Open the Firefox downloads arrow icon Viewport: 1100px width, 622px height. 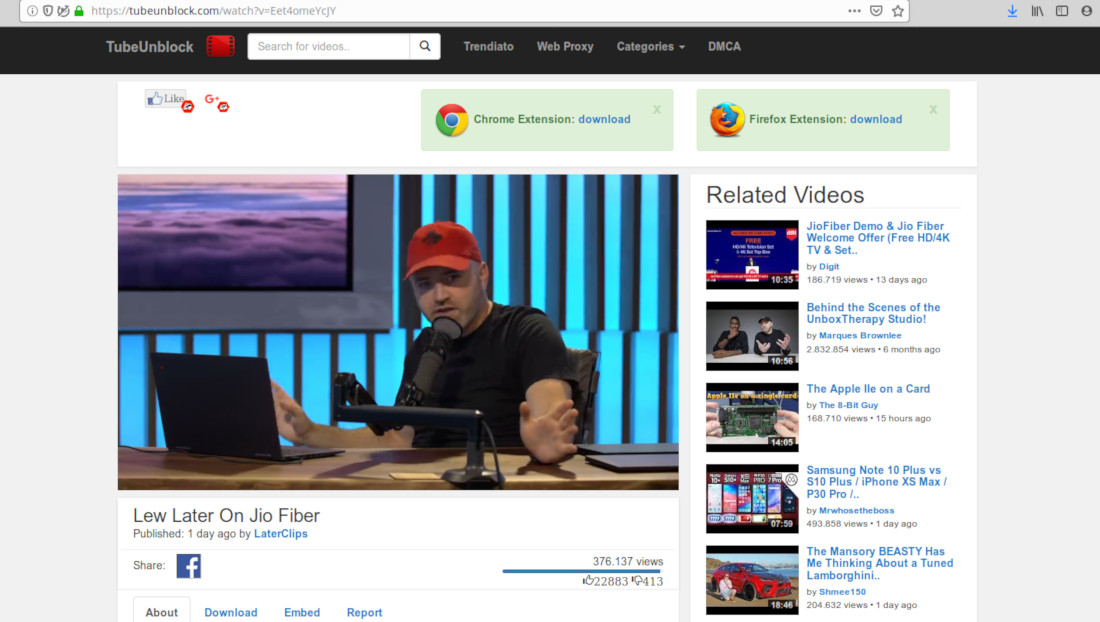[1012, 11]
